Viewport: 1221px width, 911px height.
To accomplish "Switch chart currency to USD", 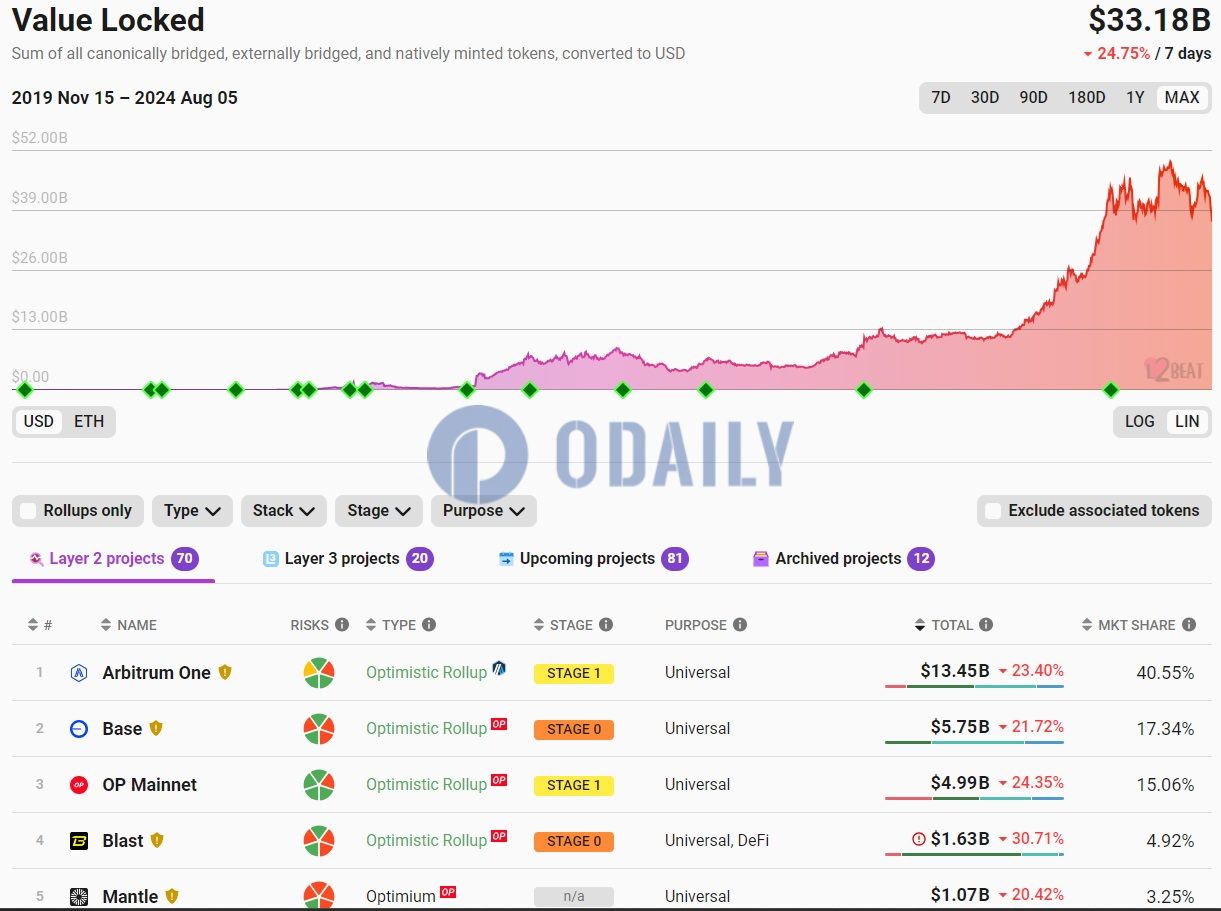I will 39,421.
